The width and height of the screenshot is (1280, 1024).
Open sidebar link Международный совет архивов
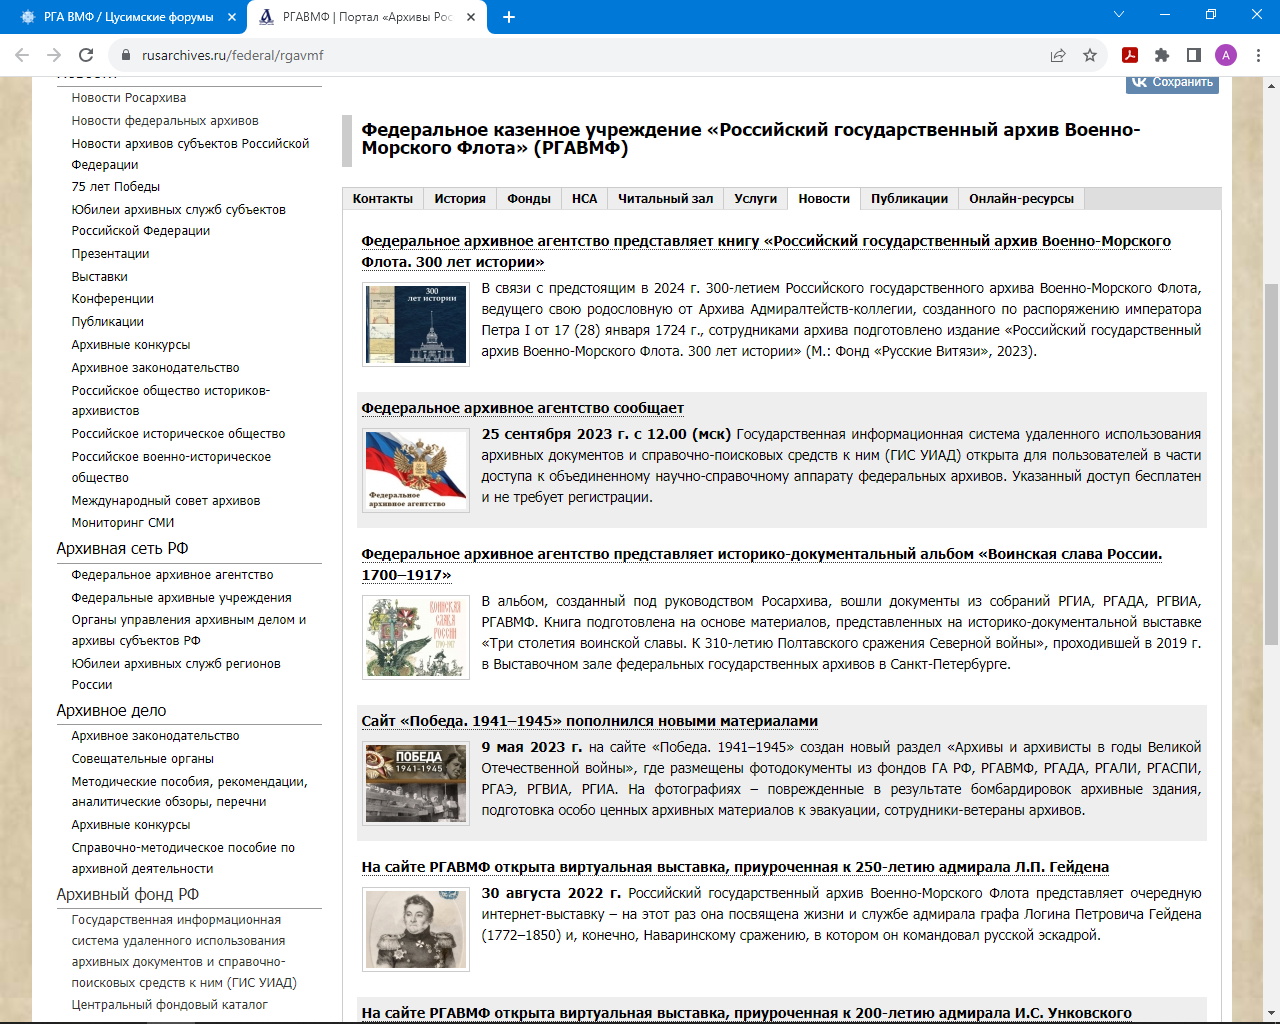point(166,501)
